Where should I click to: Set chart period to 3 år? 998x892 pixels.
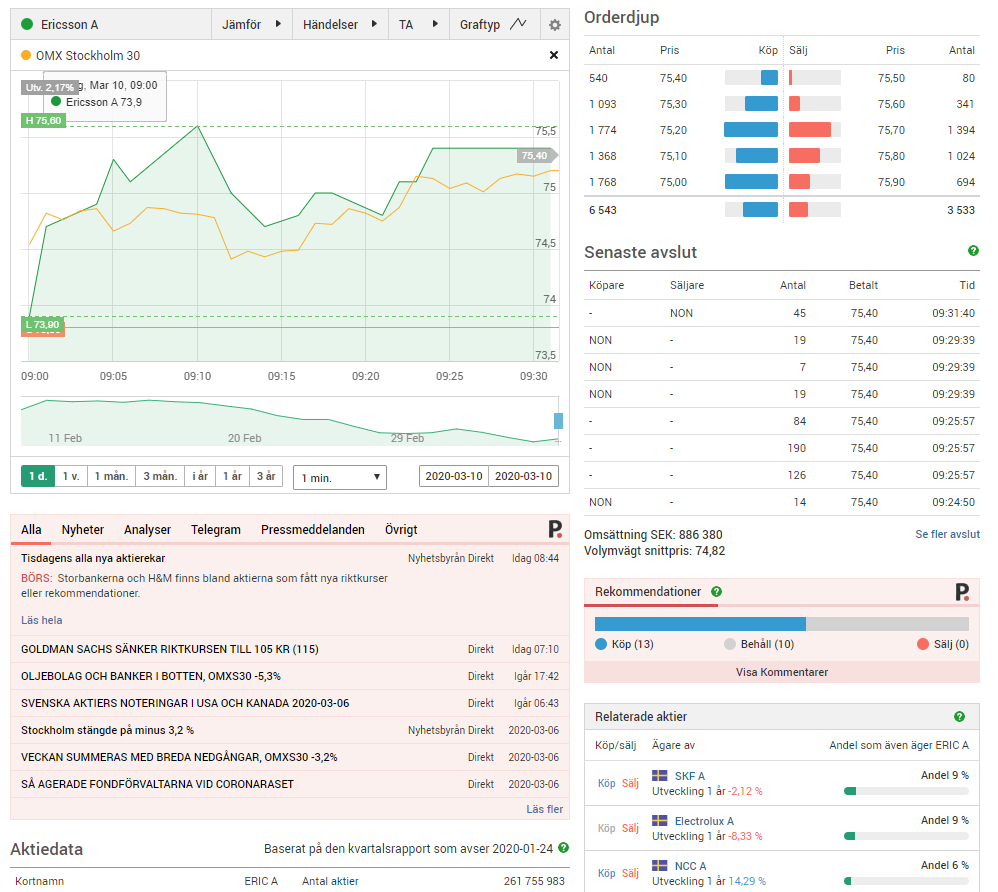pos(266,477)
